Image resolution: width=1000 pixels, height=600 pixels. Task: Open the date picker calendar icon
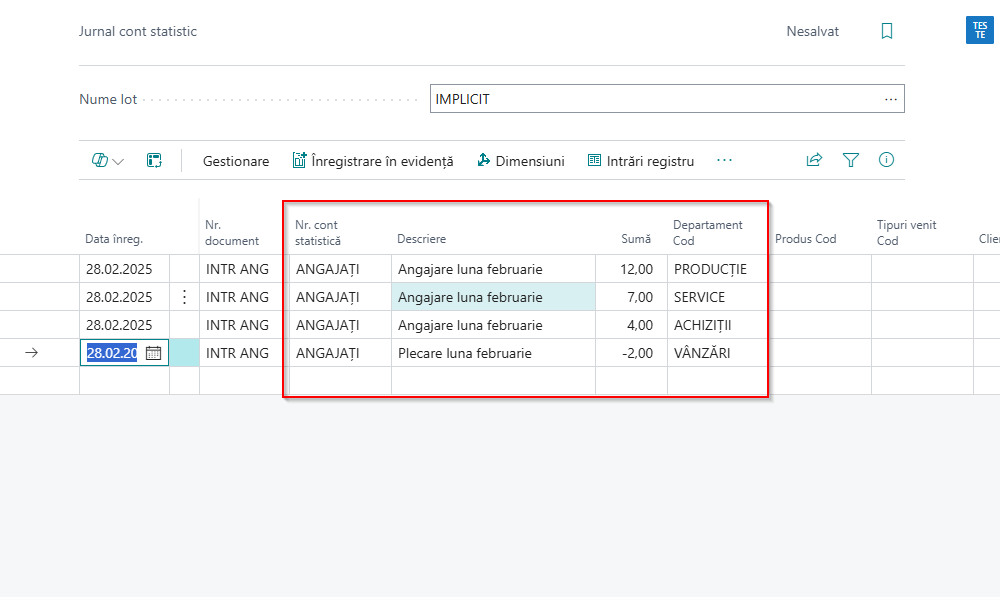click(x=153, y=353)
